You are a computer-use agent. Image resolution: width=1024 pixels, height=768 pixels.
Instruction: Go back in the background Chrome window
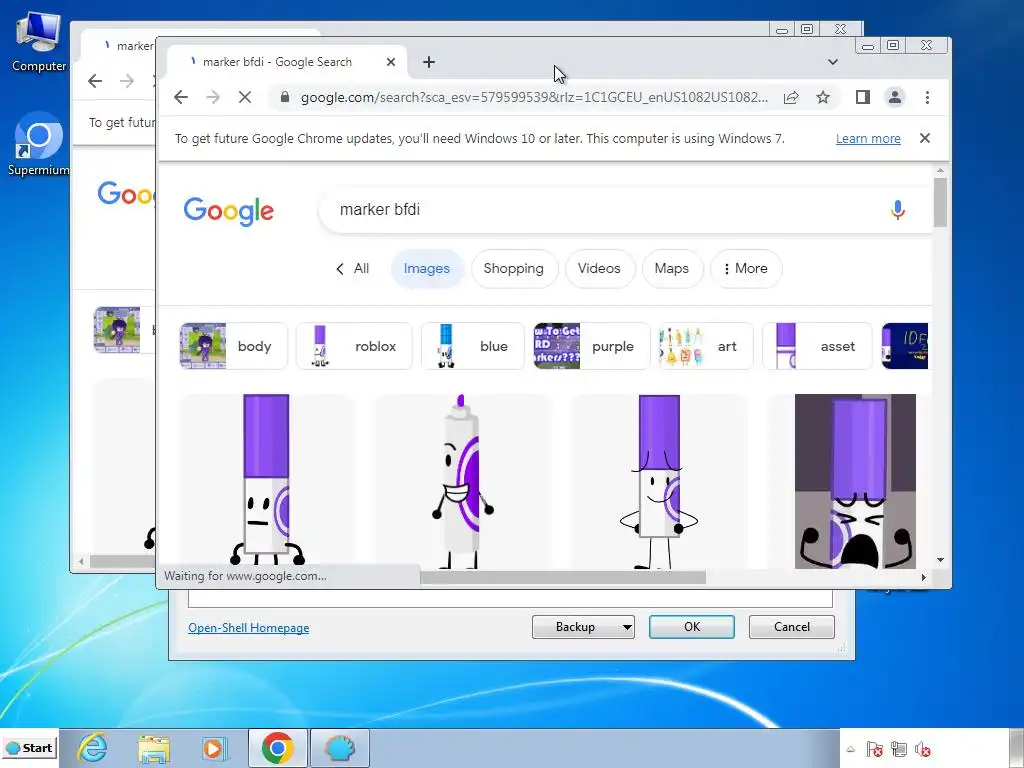coord(95,81)
